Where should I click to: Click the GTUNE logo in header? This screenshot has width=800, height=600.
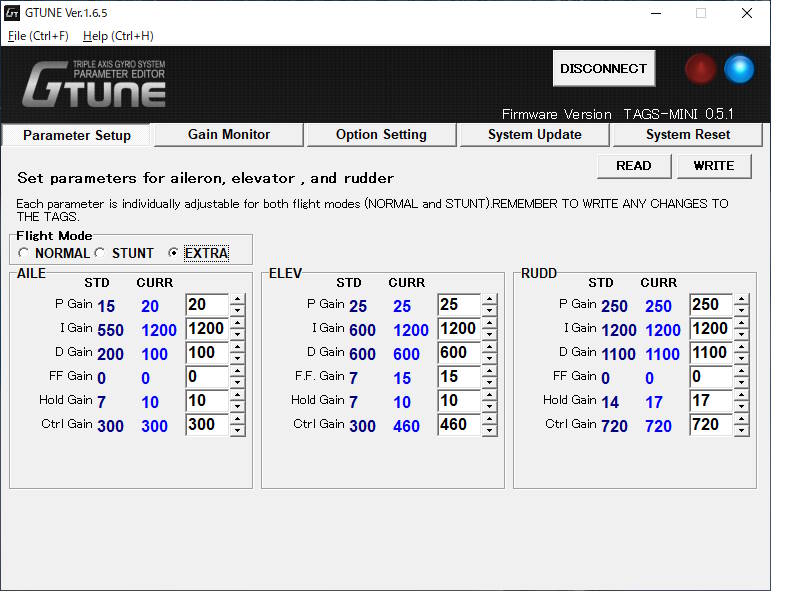click(x=94, y=84)
